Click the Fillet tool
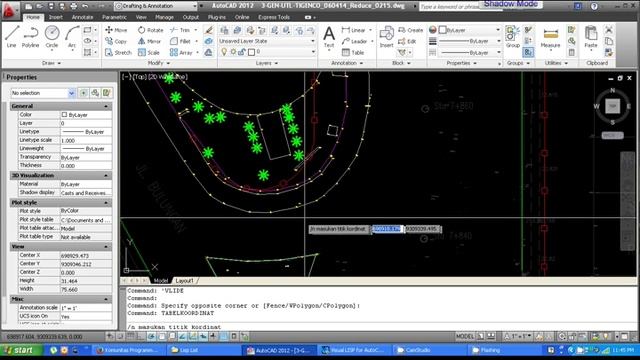The width and height of the screenshot is (640, 360). point(180,41)
